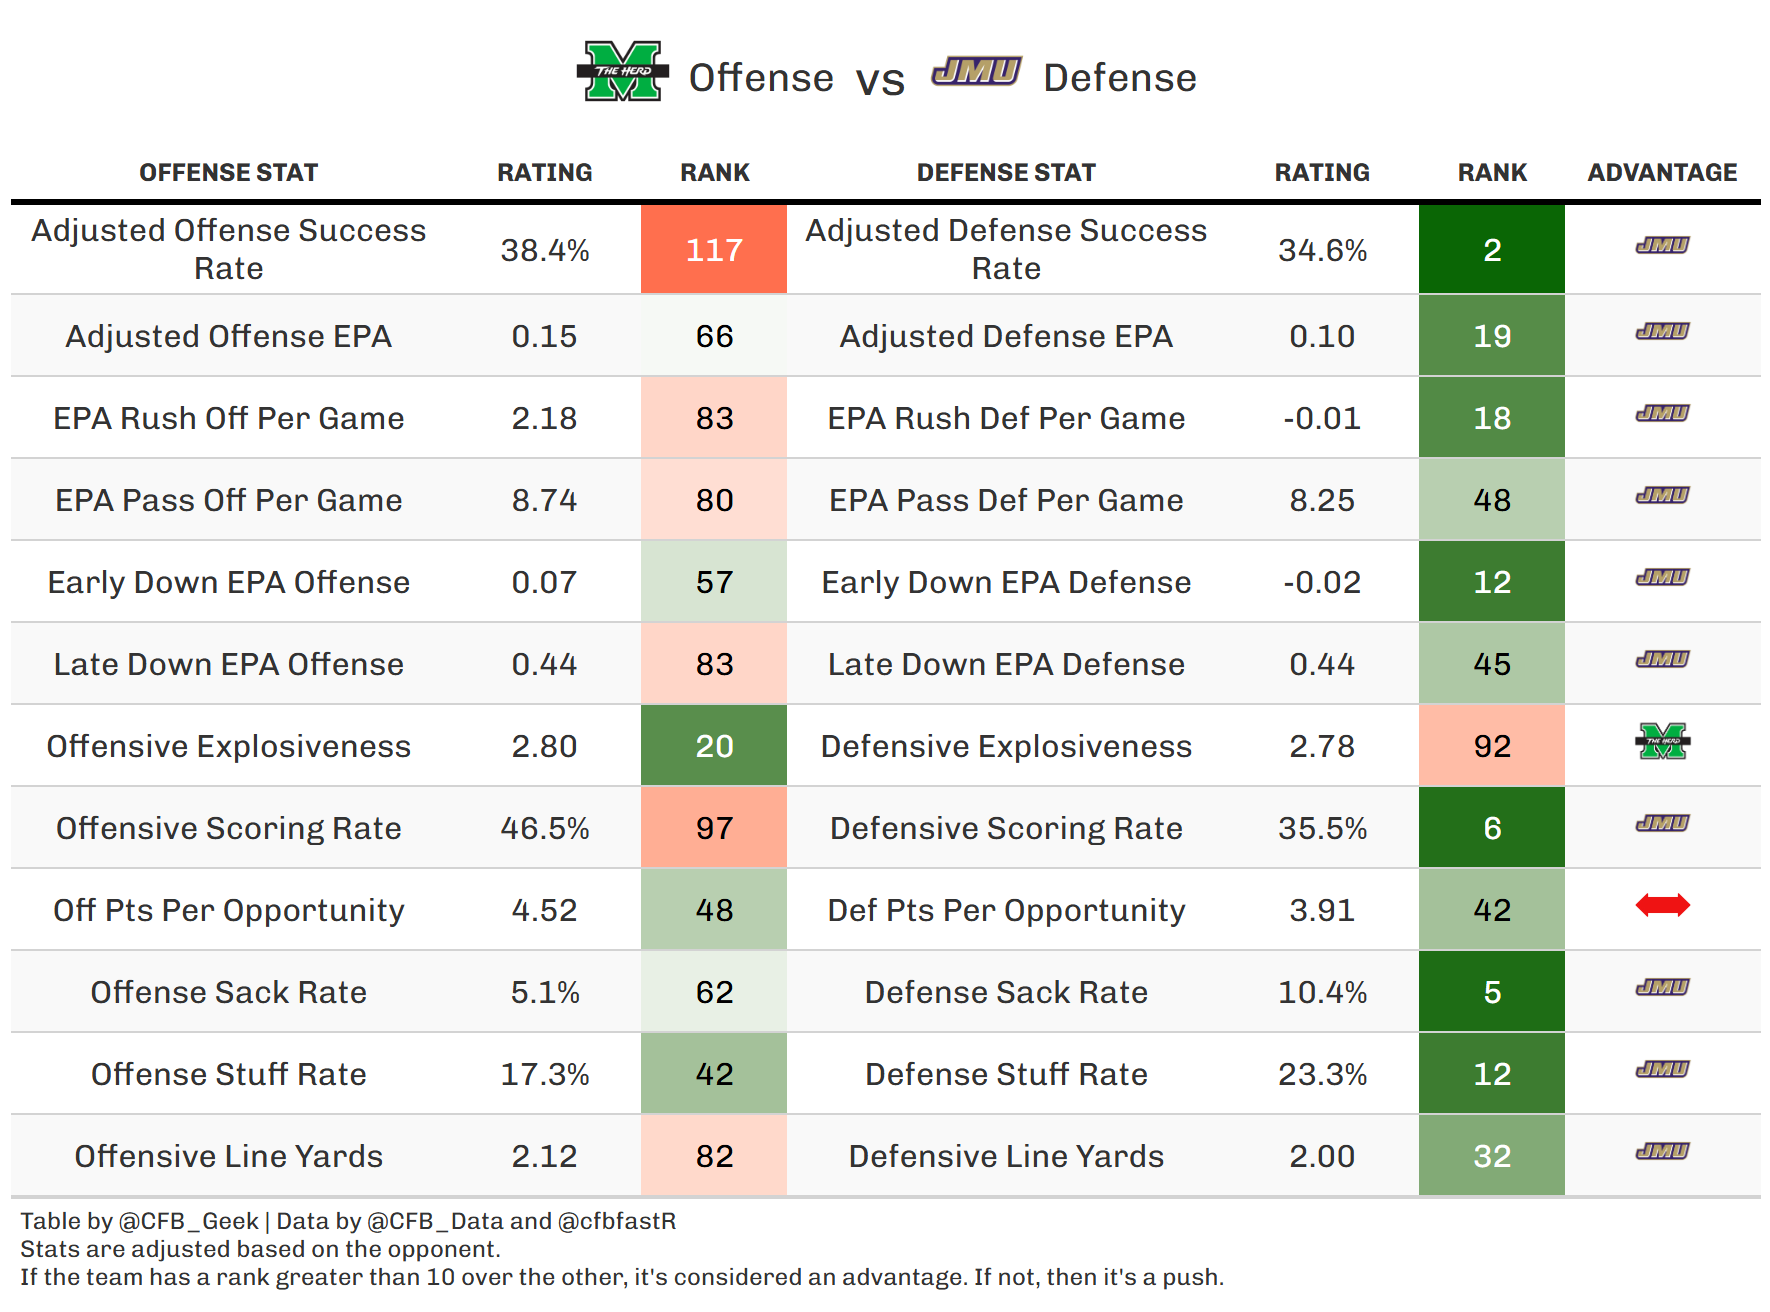Click the green rank 20 explosiveness cell

pyautogui.click(x=714, y=746)
